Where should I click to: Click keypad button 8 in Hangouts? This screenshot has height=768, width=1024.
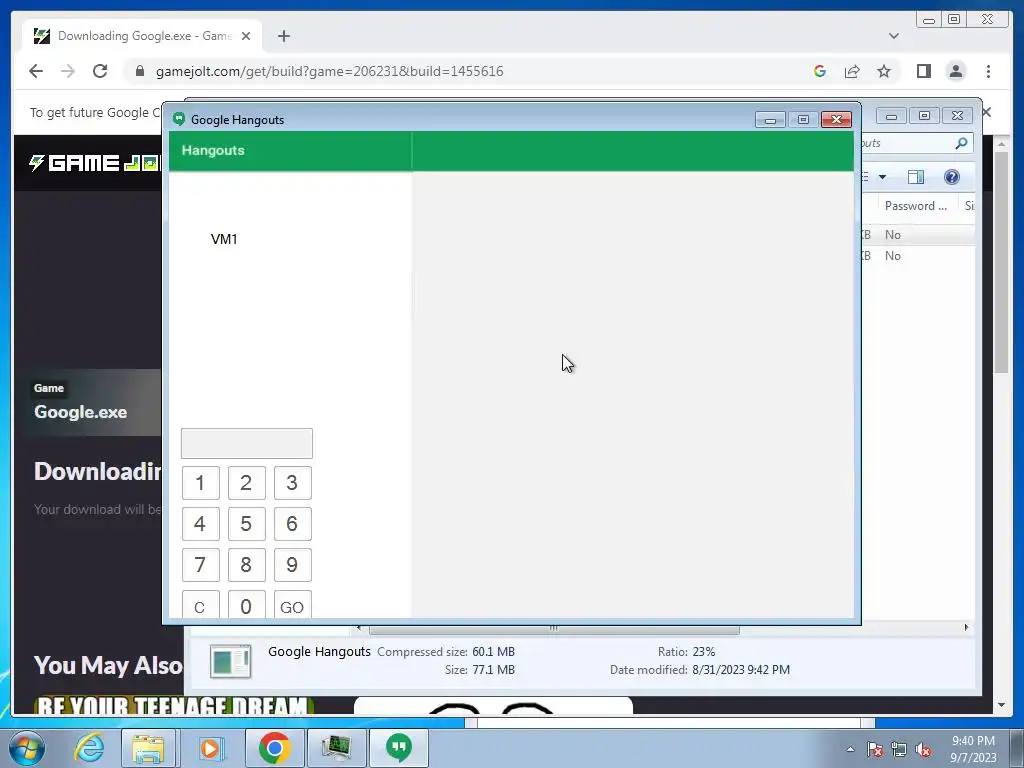[x=246, y=565]
